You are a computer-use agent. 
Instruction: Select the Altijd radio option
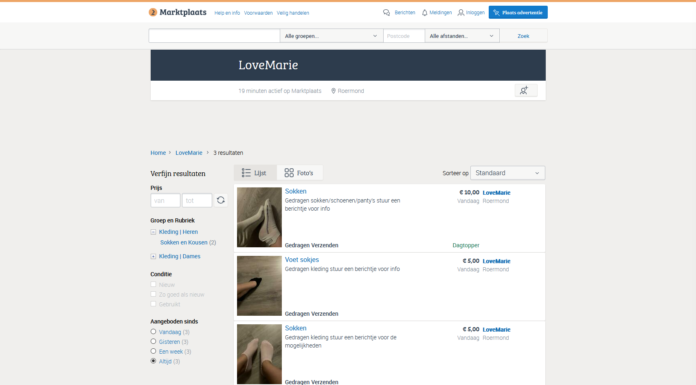tap(153, 361)
